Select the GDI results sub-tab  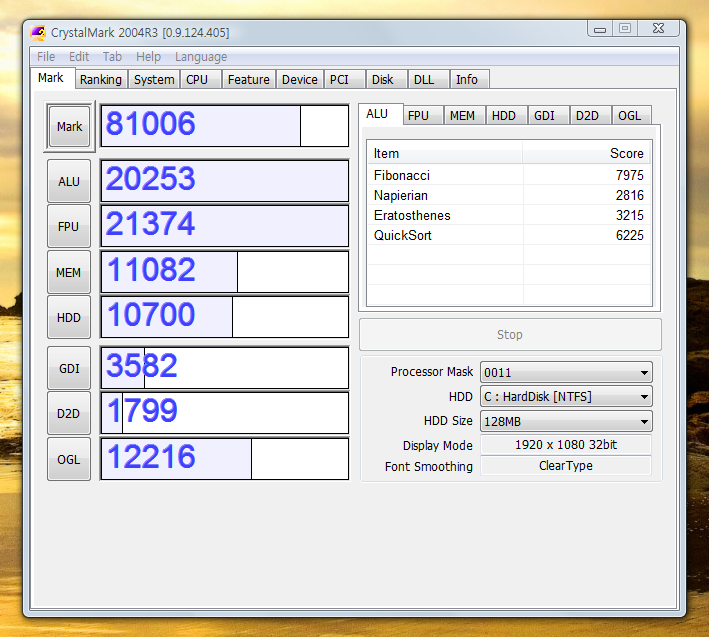tap(548, 116)
